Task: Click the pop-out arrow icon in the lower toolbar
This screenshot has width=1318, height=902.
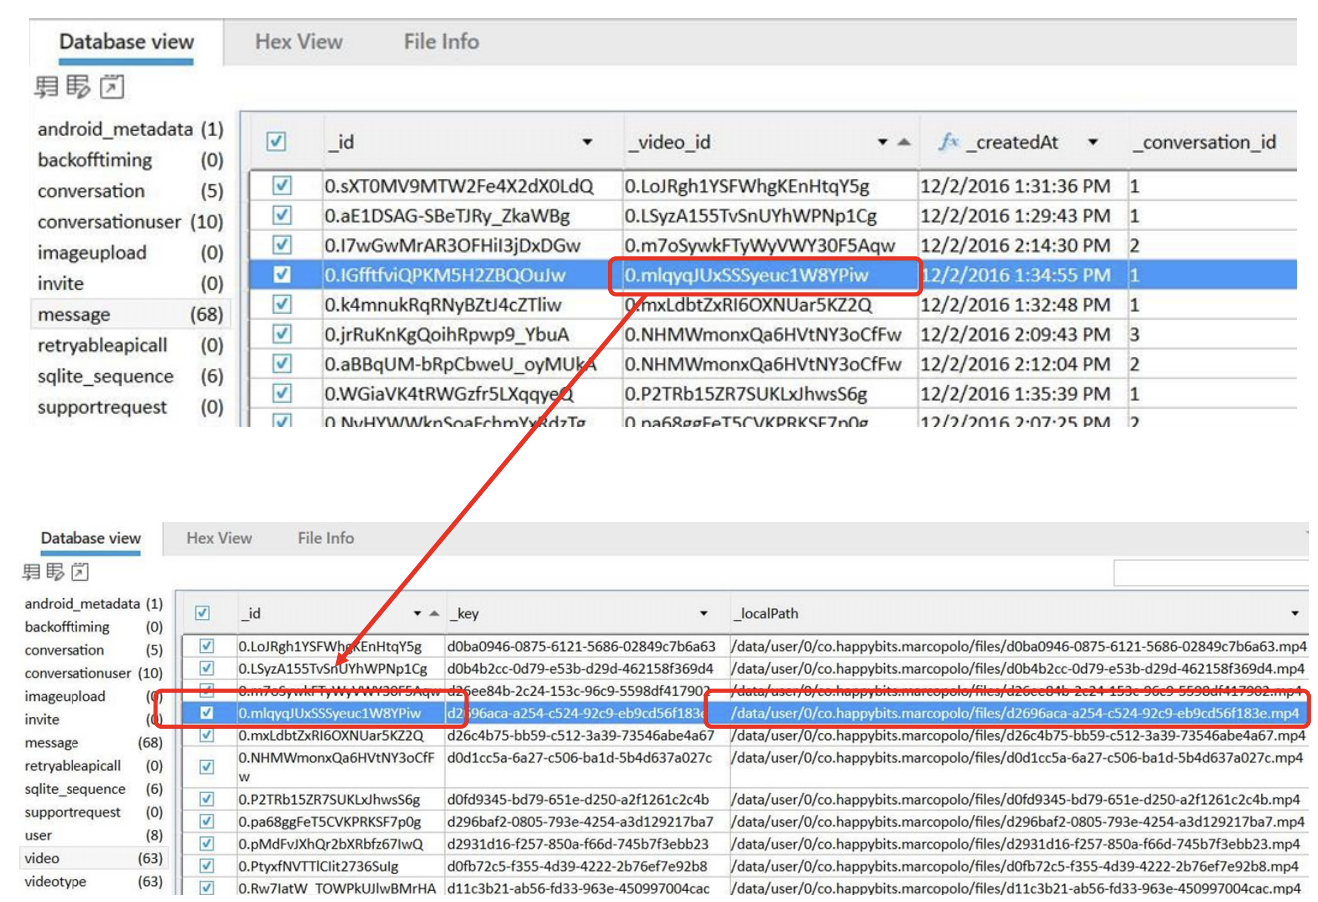Action: pos(80,572)
